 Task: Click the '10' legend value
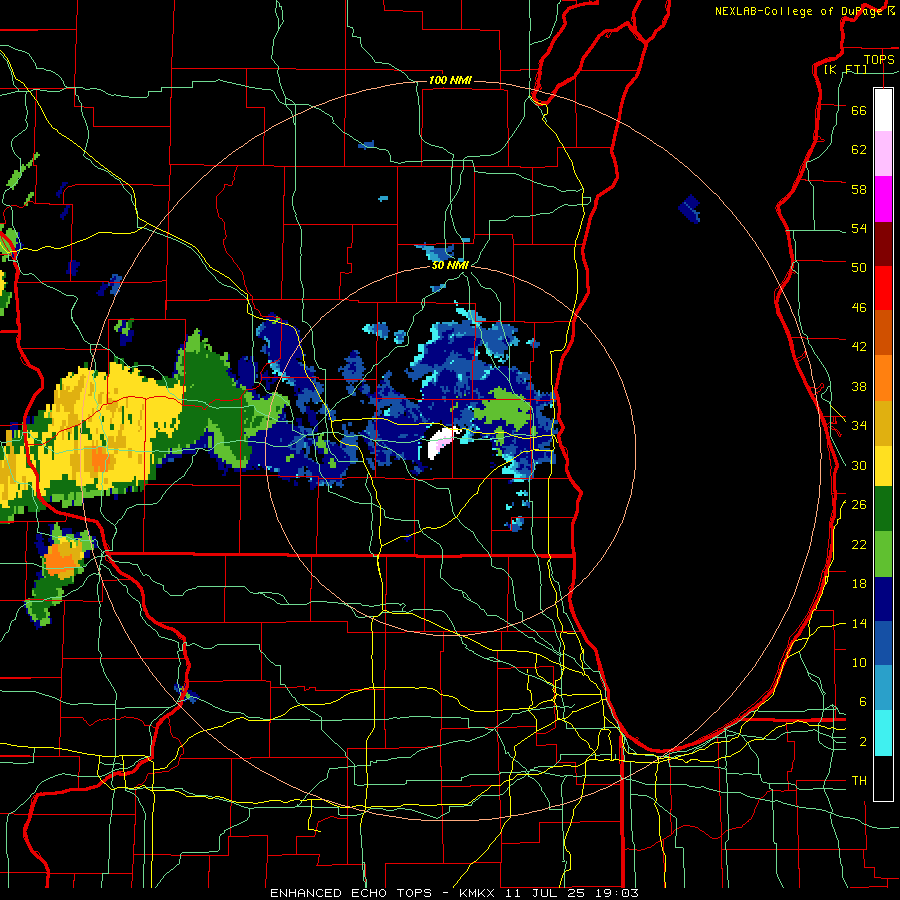tap(859, 662)
